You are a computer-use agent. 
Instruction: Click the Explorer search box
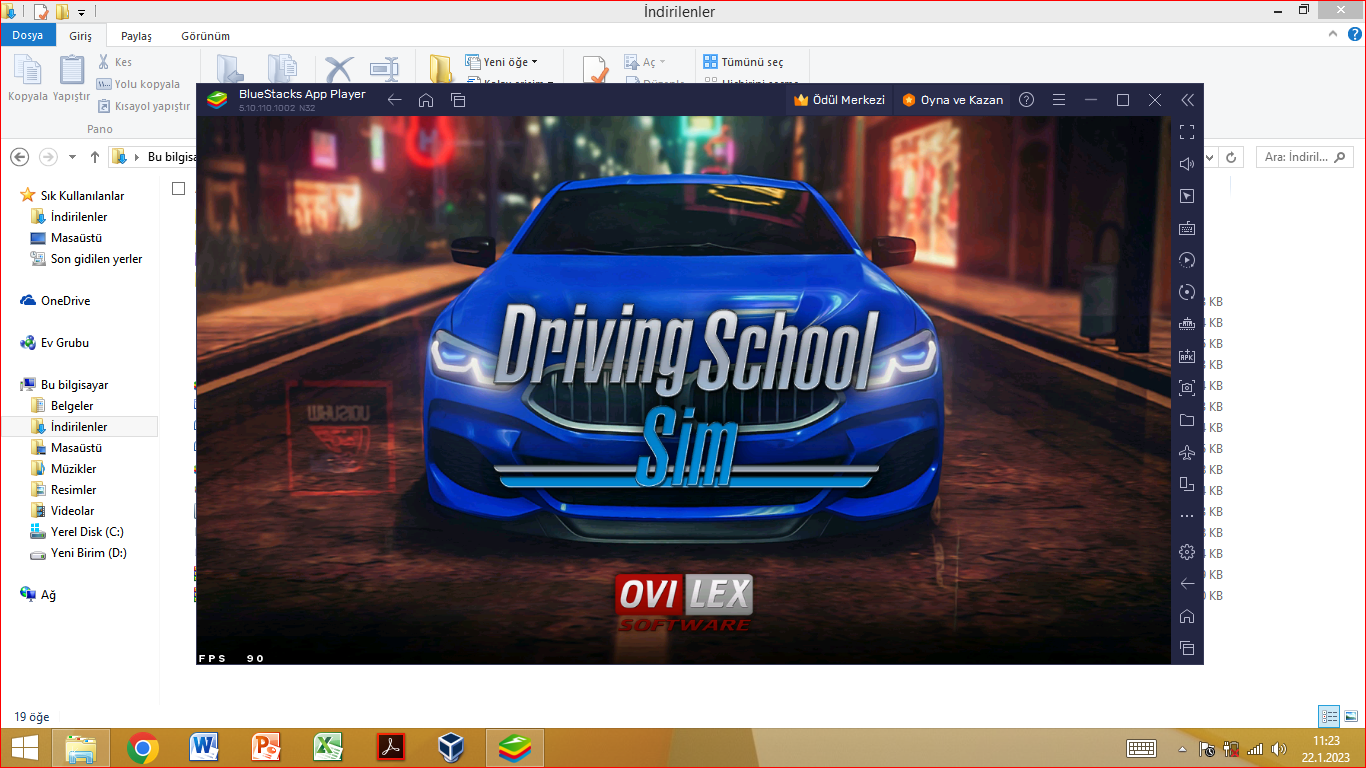pyautogui.click(x=1305, y=157)
